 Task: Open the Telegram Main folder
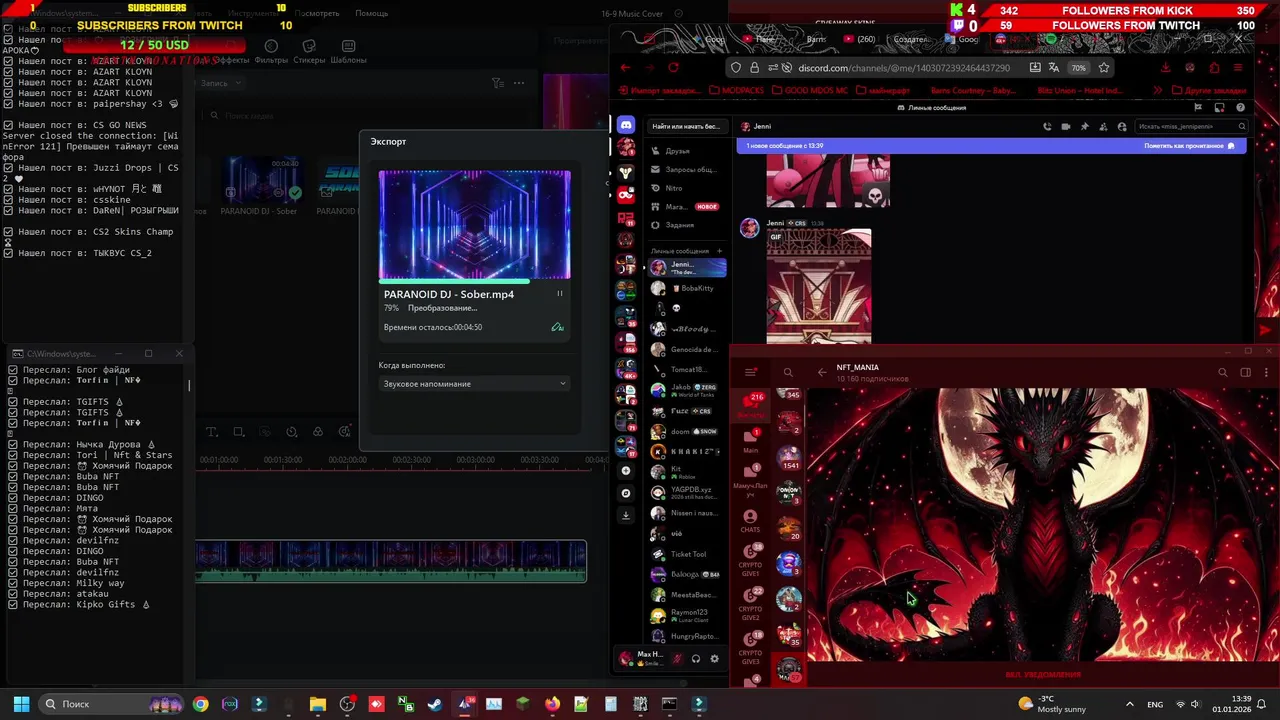tap(750, 441)
